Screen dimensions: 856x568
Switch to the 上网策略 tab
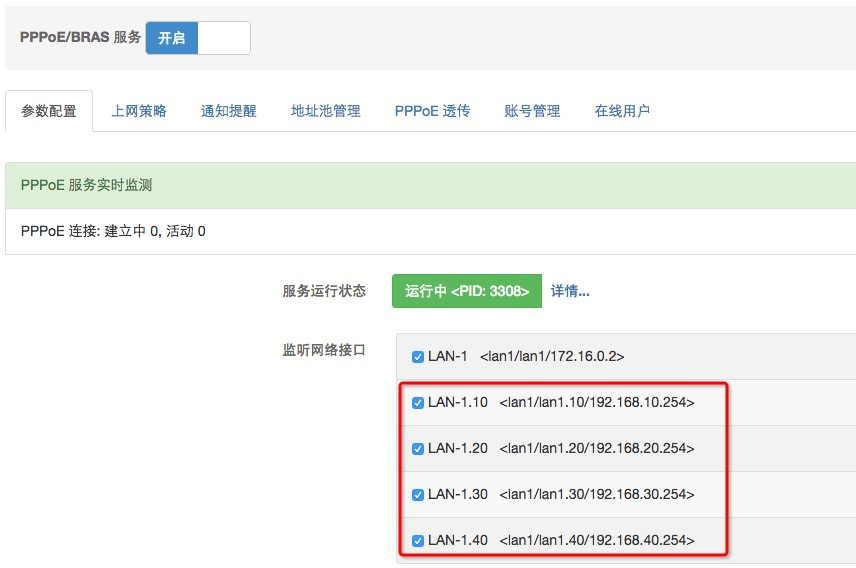[139, 111]
